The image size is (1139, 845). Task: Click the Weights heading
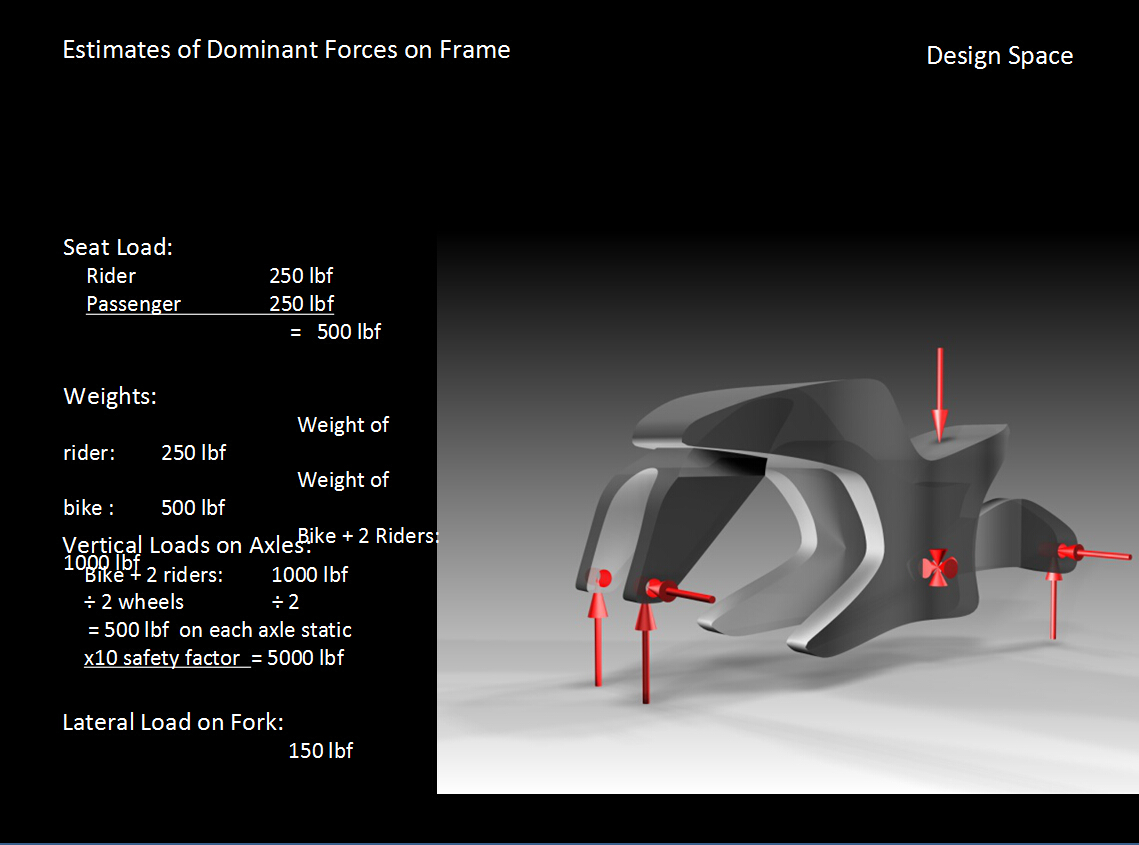[x=110, y=396]
